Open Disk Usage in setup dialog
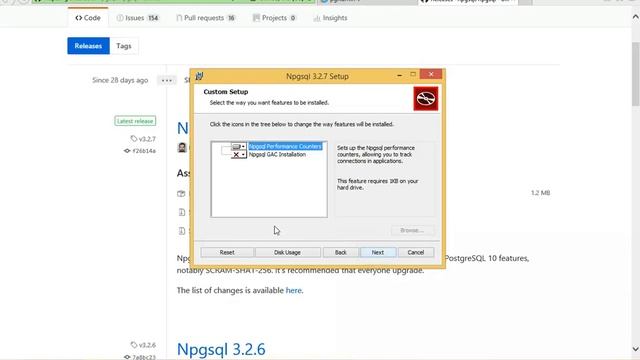This screenshot has width=640, height=360. click(x=287, y=252)
